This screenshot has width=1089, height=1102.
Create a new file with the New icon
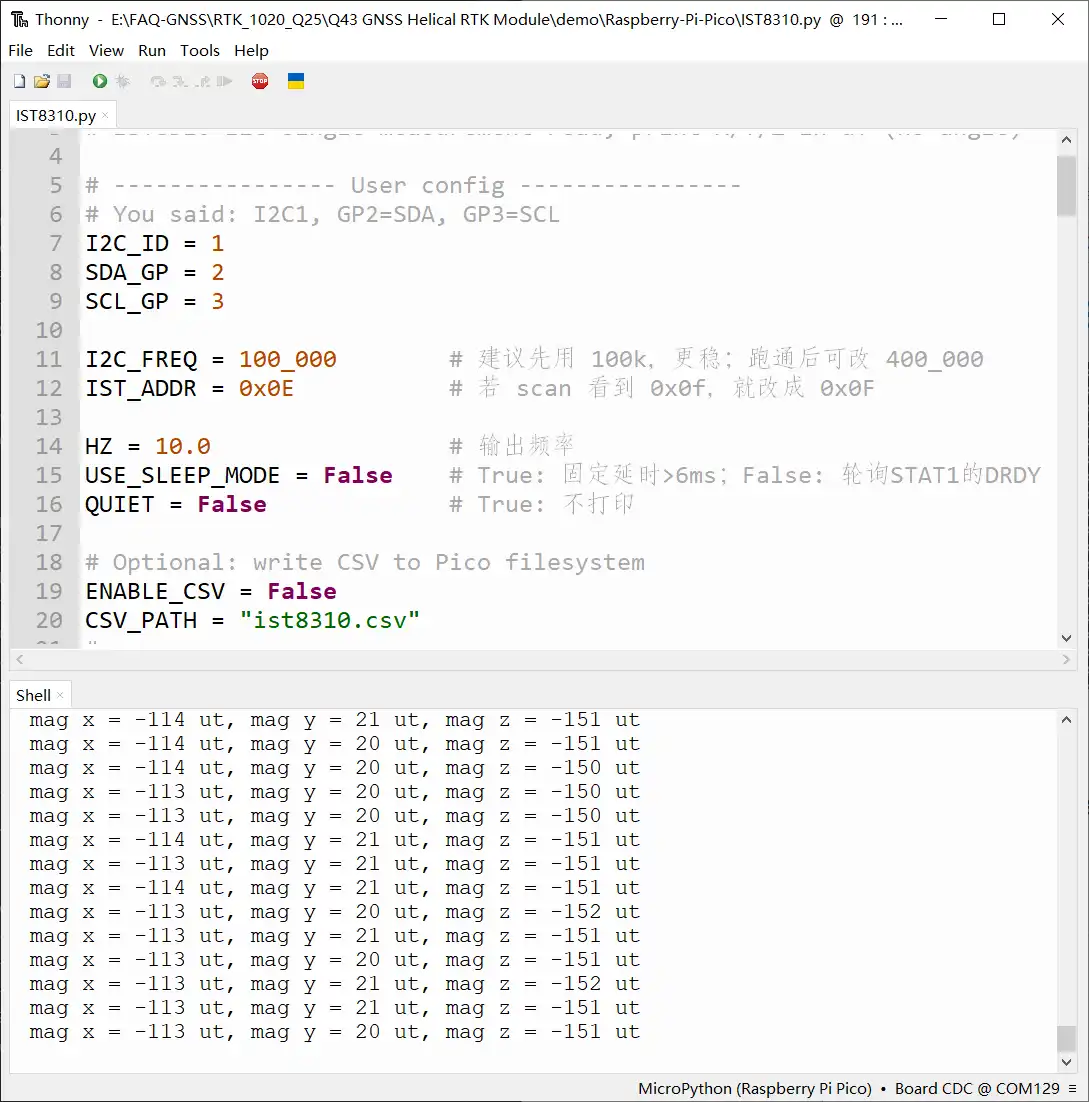[x=18, y=81]
